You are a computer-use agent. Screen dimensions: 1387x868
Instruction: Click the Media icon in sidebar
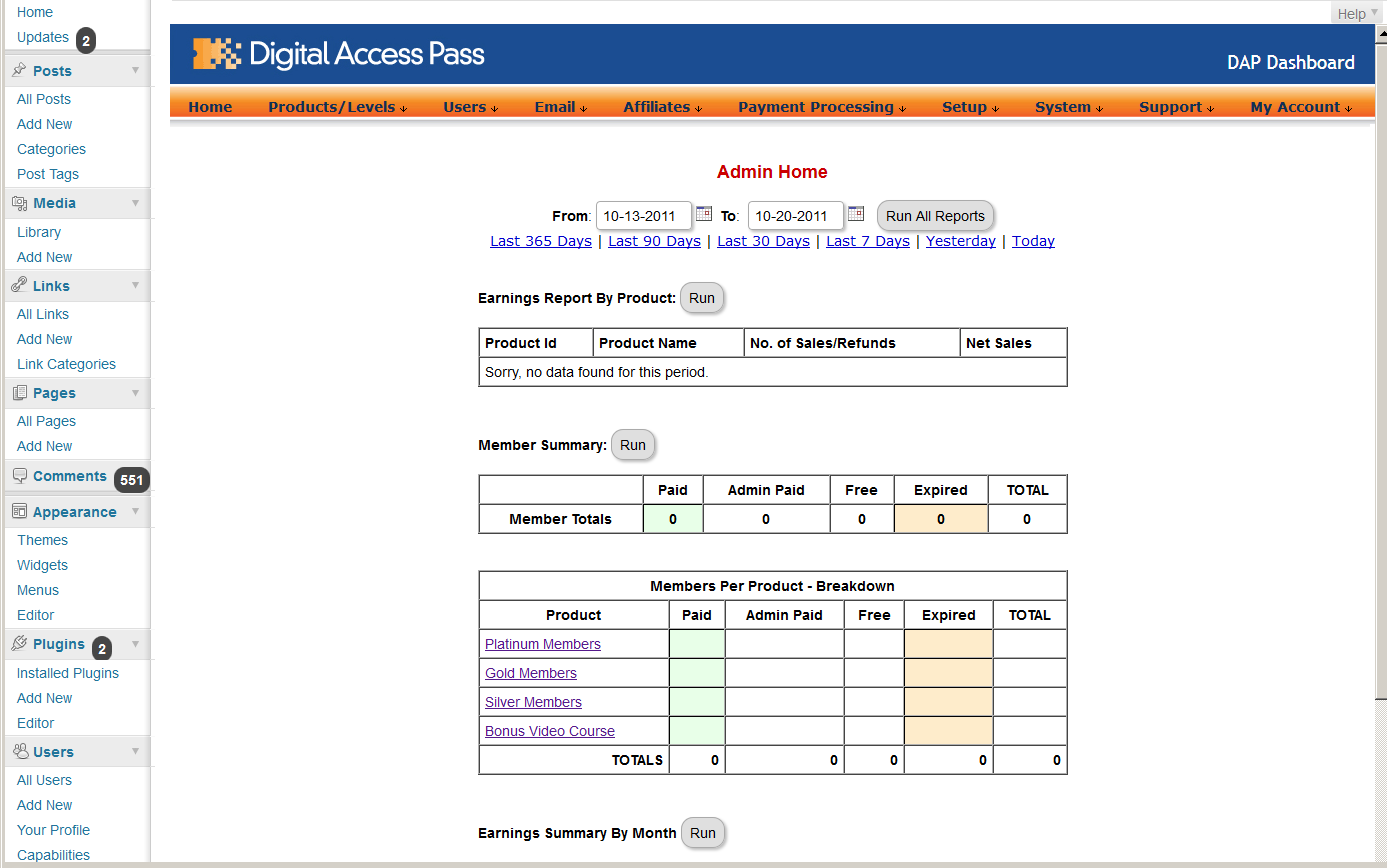[x=19, y=203]
